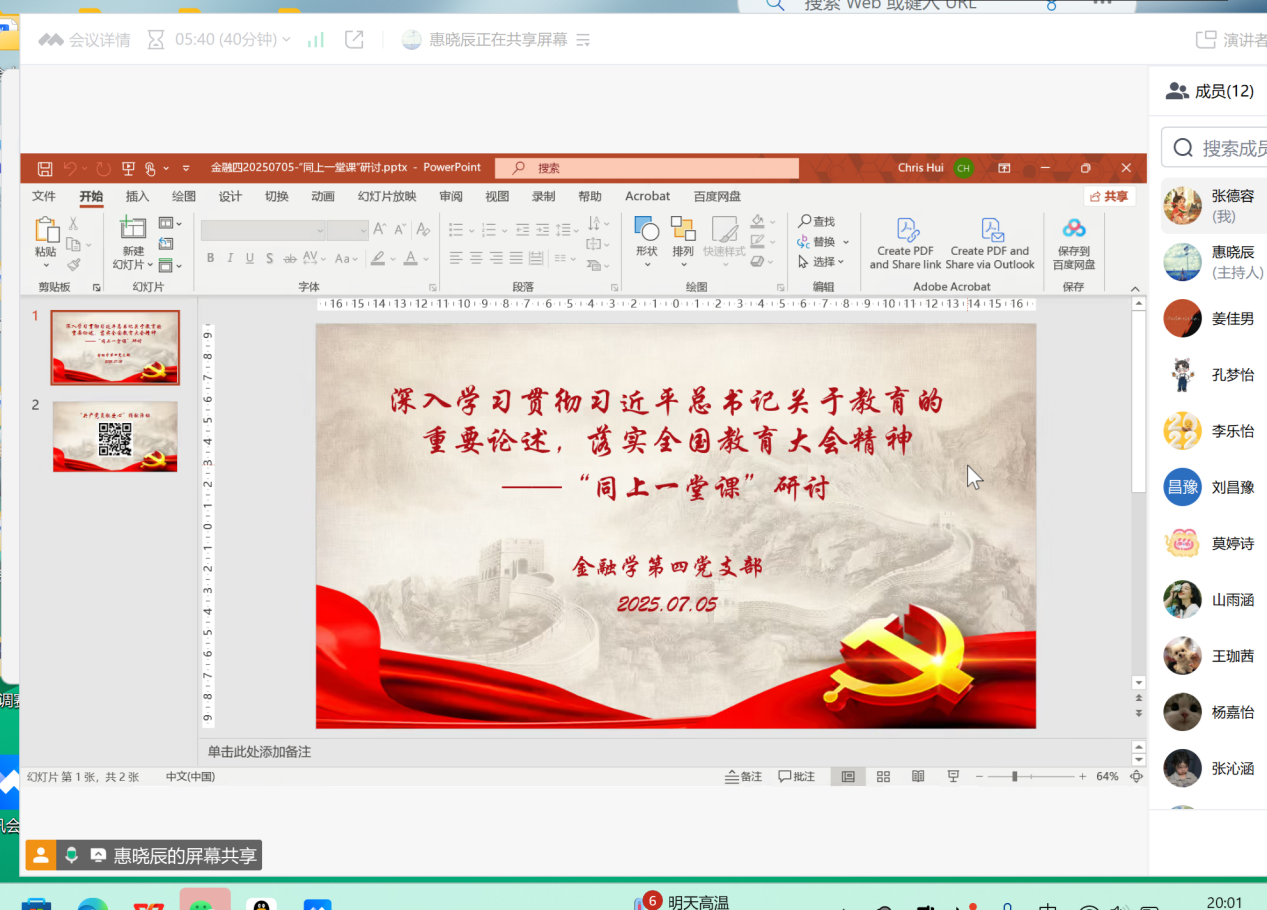Open Meeting Details (会议详情)
The height and width of the screenshot is (910, 1267).
click(85, 40)
